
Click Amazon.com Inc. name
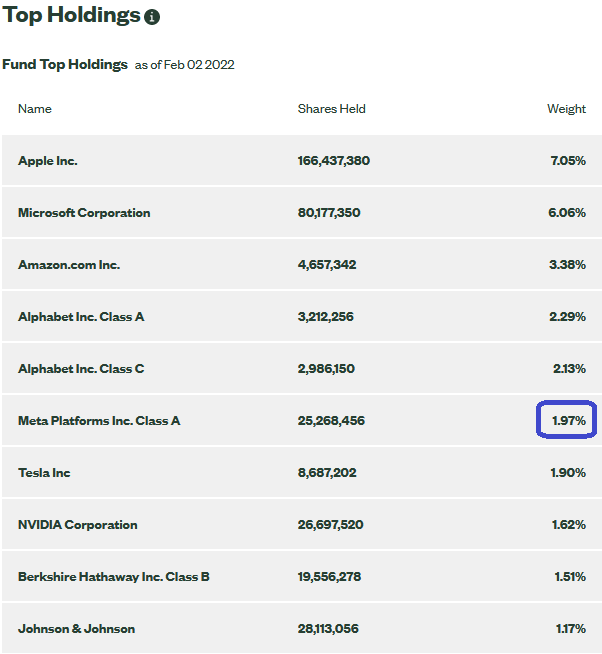click(69, 265)
